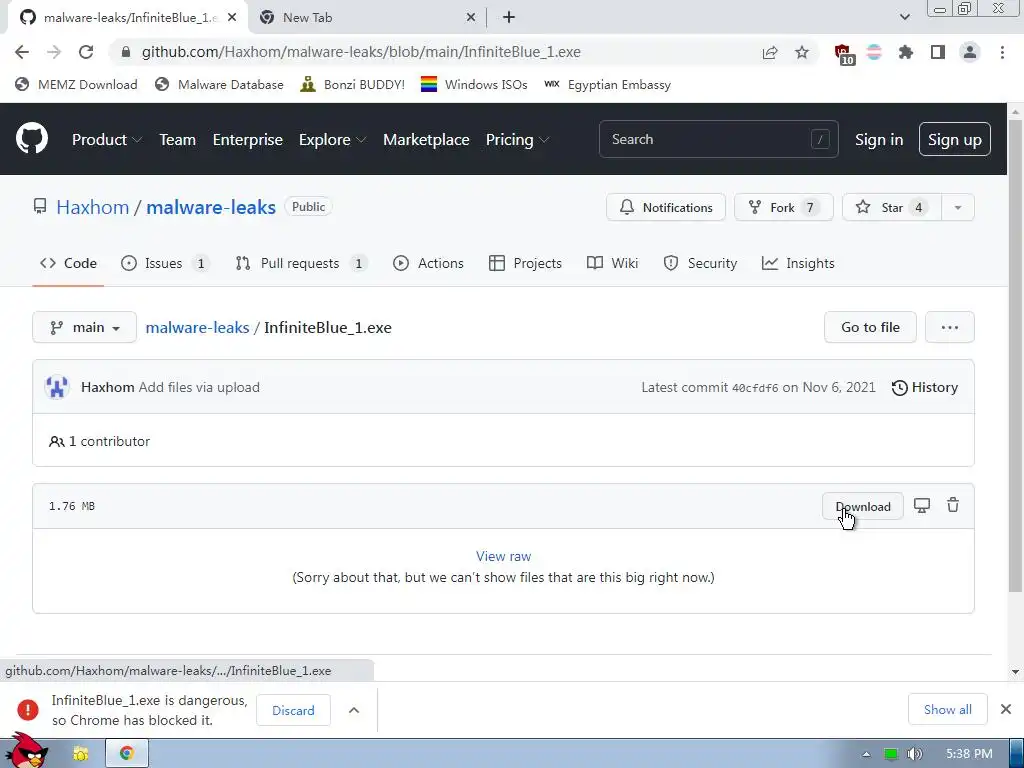Open History of the file

[x=925, y=387]
